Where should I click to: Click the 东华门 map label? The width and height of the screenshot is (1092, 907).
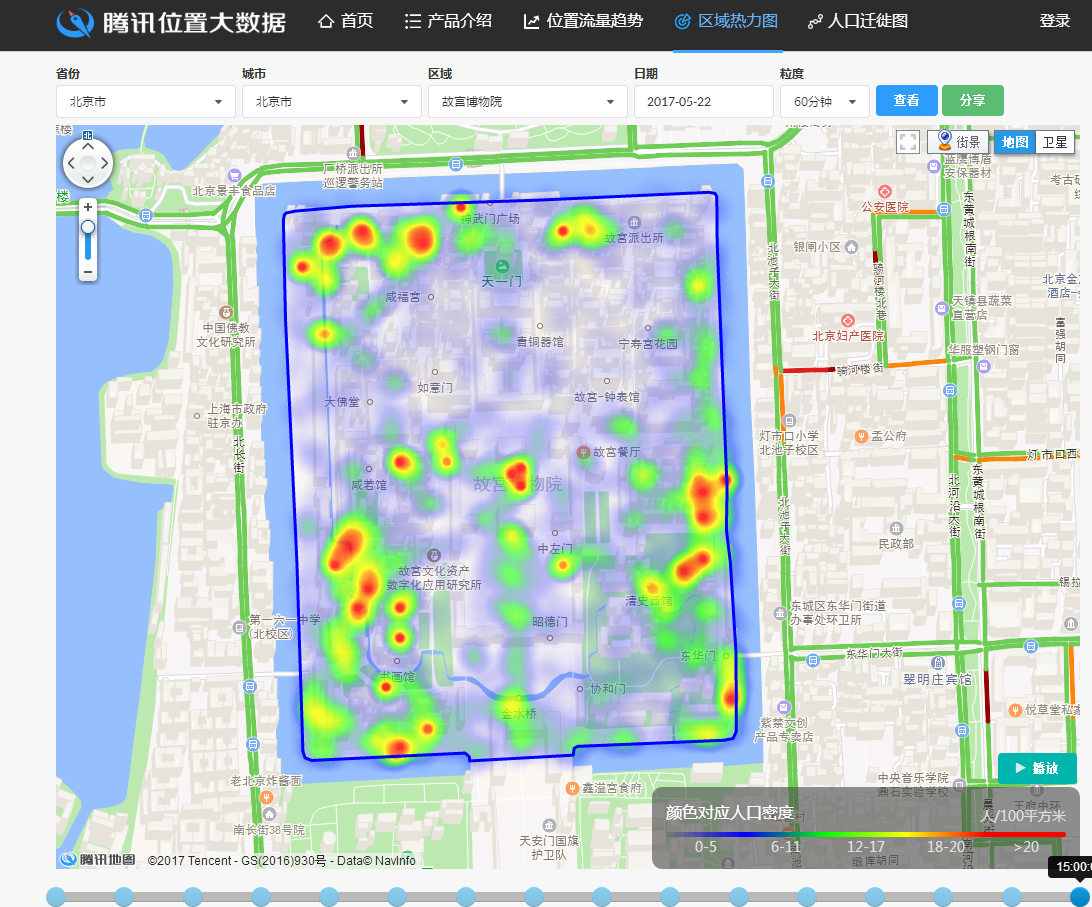(697, 656)
